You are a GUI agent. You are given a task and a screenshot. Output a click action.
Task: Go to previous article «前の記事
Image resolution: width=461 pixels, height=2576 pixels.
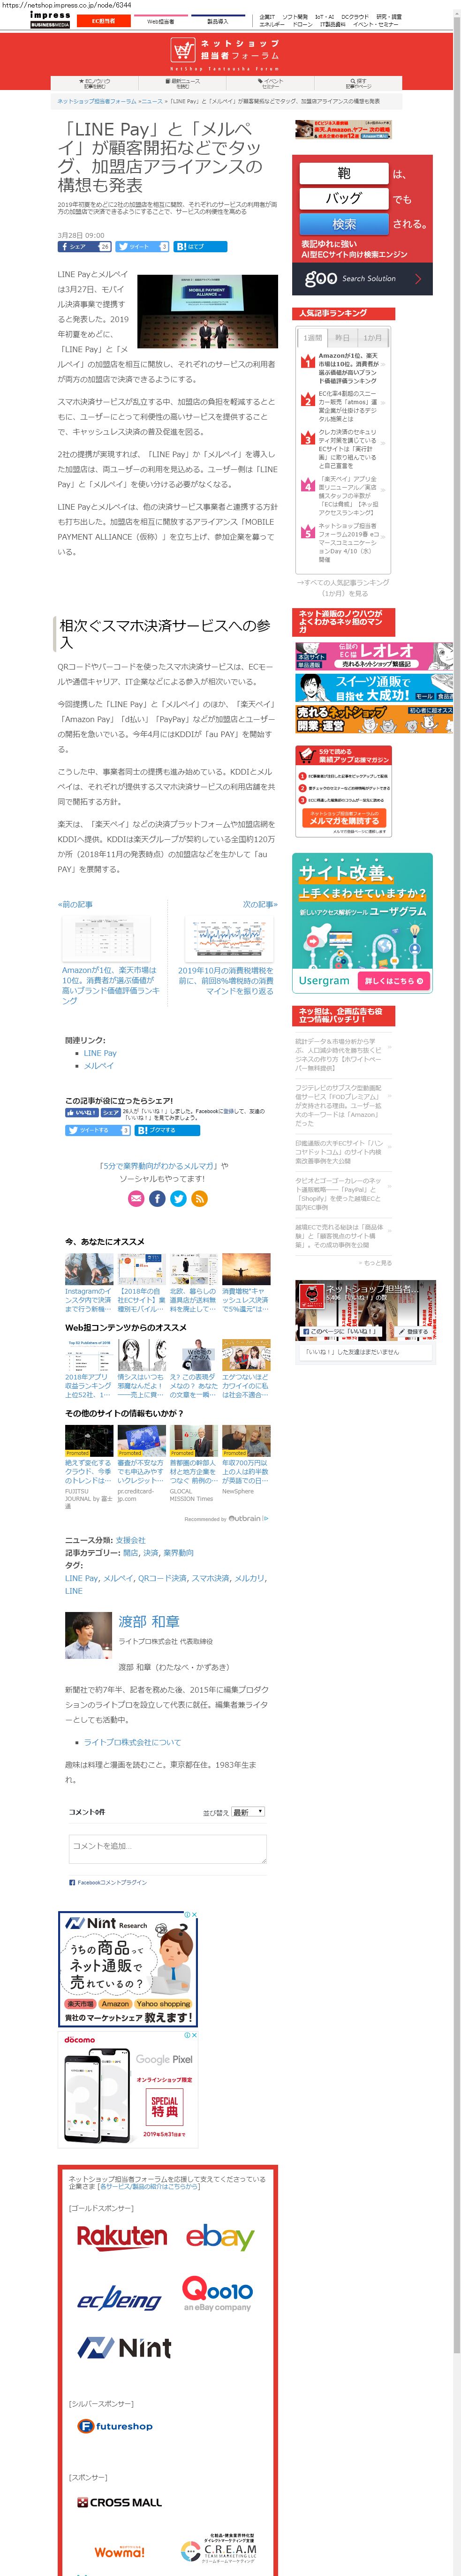[76, 904]
